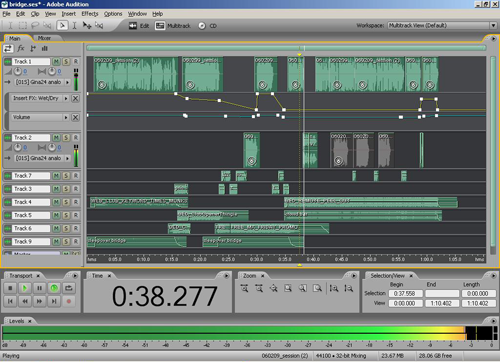The width and height of the screenshot is (500, 362).
Task: Adjust Track 2 volume knob
Action: point(17,147)
